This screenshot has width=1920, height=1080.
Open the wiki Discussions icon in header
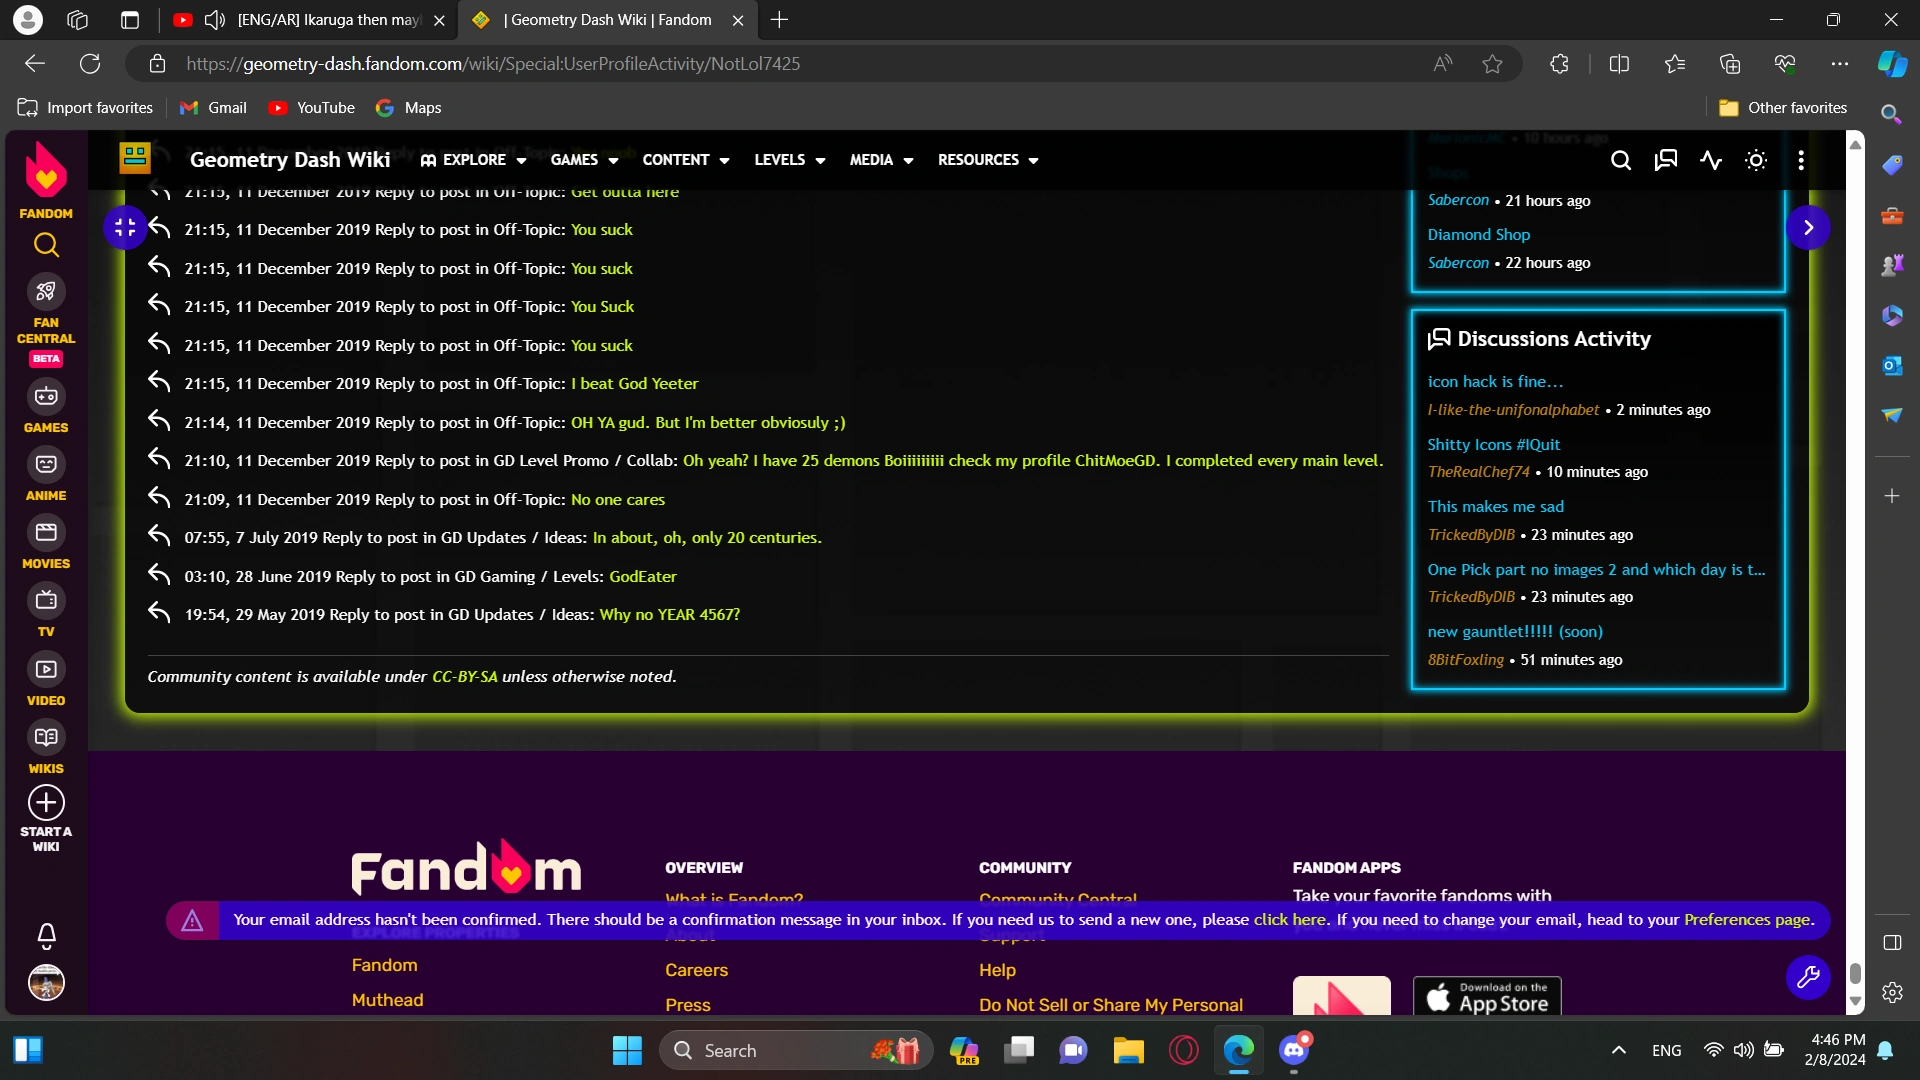click(1666, 160)
